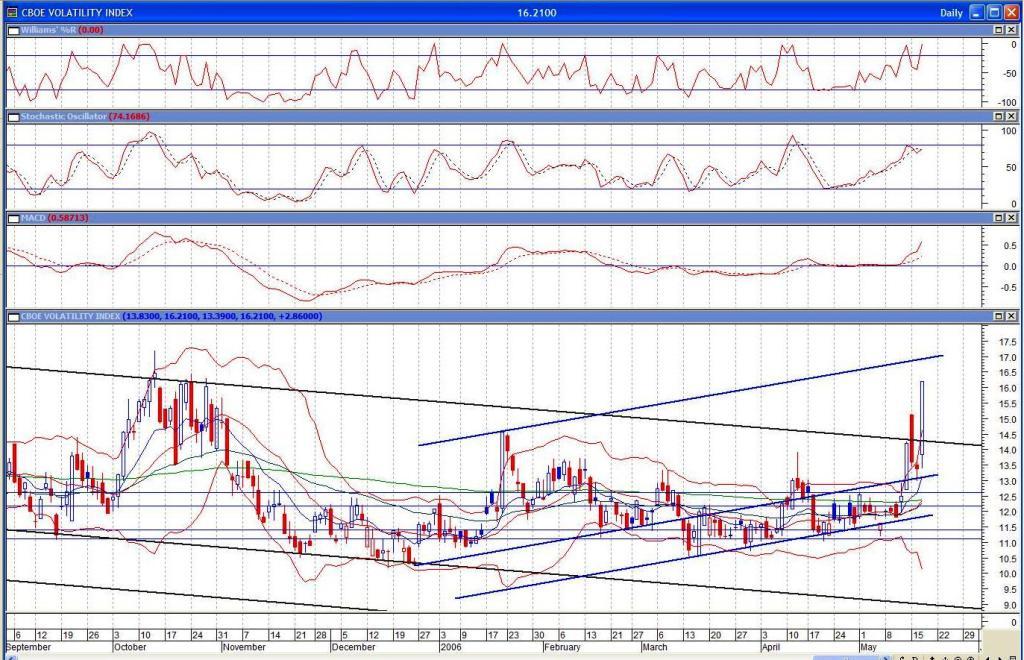Click the September month label on date axis

(x=29, y=648)
